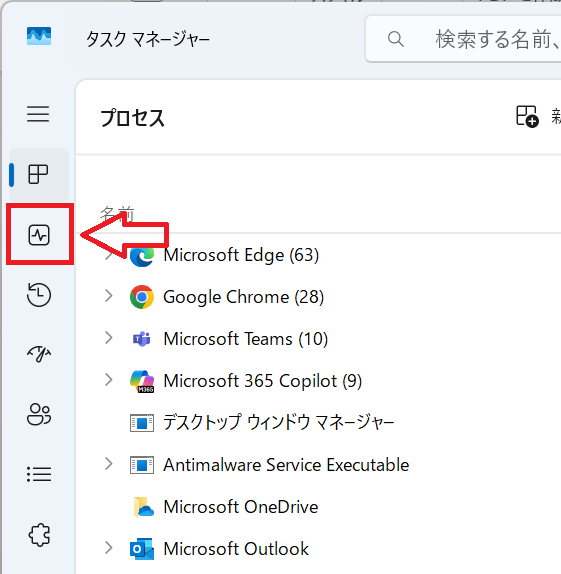The image size is (561, 574).
Task: Select the デスクトップ ウィンドウ マネージャー text
Action: point(279,422)
